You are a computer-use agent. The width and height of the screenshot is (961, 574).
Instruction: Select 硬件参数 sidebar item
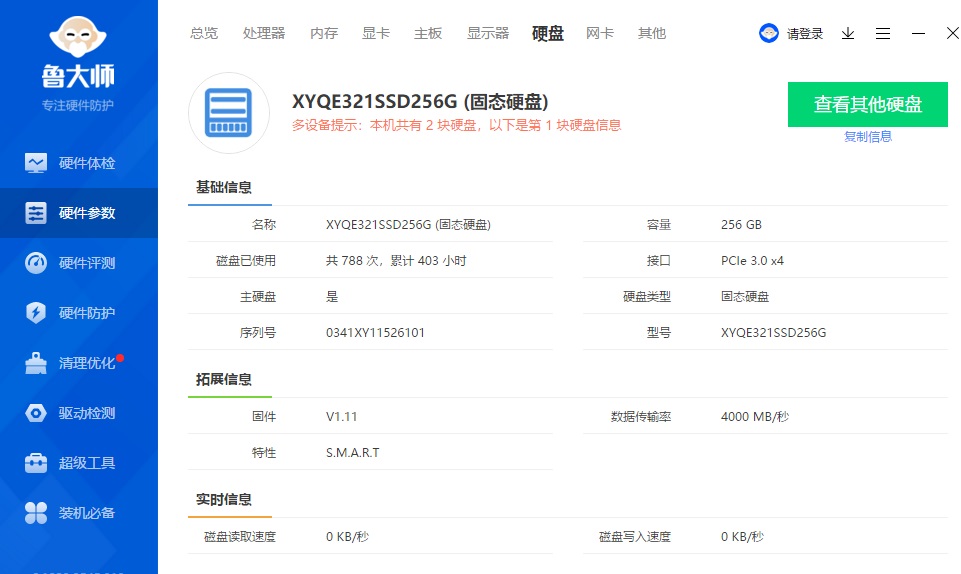[78, 213]
